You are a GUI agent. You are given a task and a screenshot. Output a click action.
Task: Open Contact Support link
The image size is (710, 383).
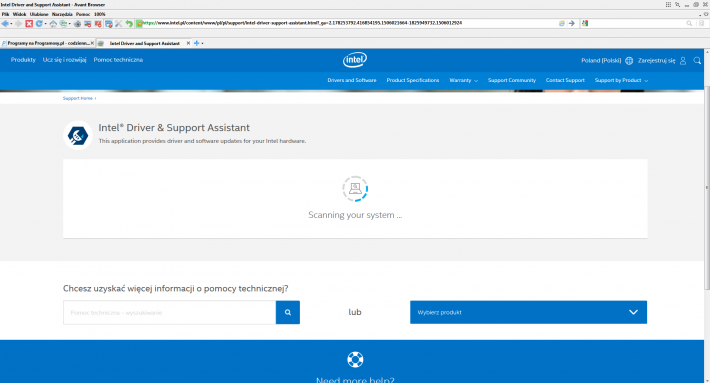click(x=565, y=81)
